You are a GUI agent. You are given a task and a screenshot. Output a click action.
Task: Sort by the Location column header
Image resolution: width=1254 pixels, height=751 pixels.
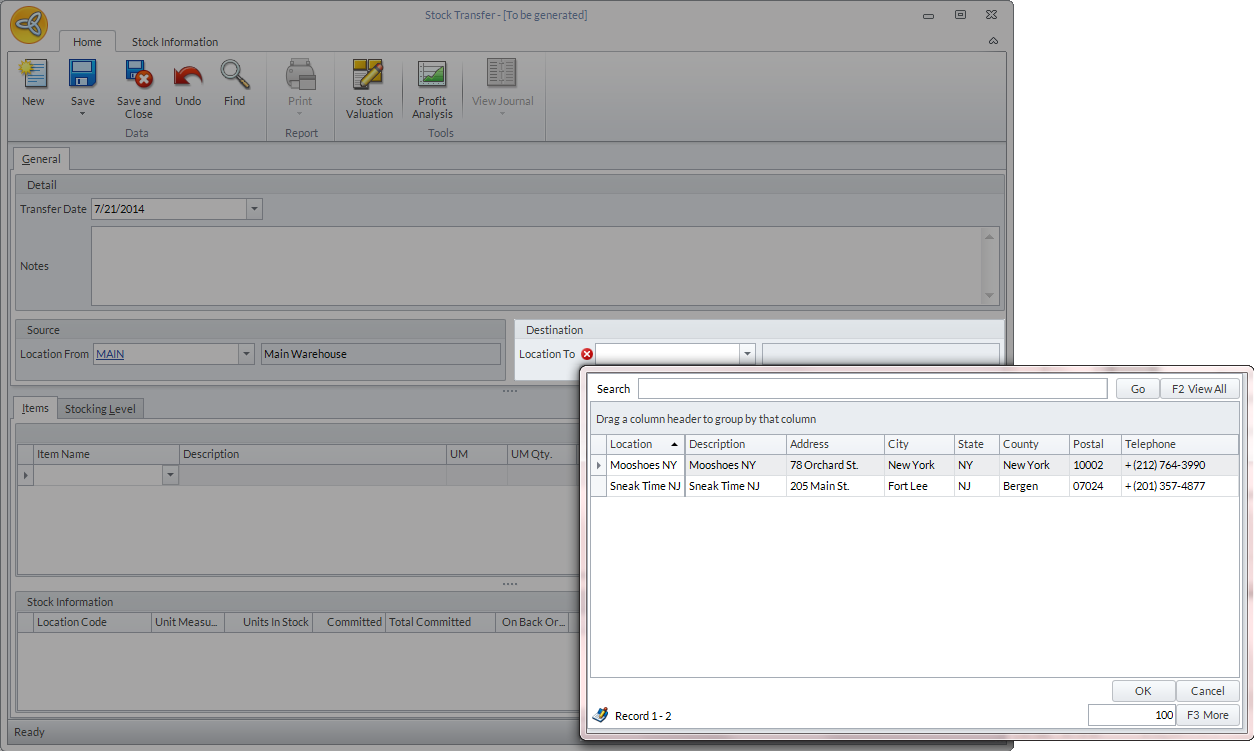[x=640, y=444]
